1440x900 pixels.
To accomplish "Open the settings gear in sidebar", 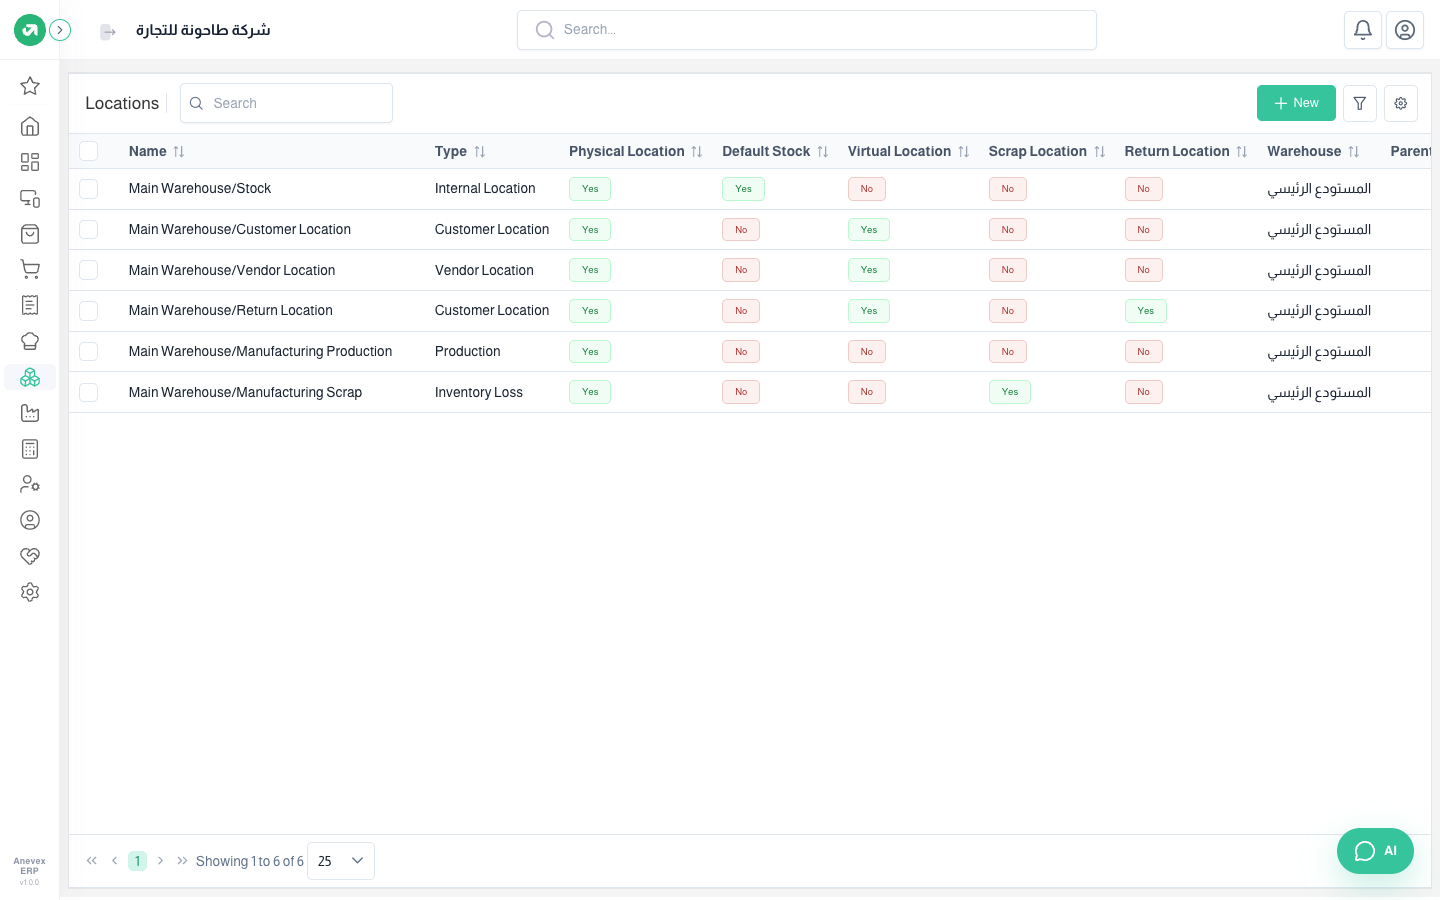I will point(30,592).
